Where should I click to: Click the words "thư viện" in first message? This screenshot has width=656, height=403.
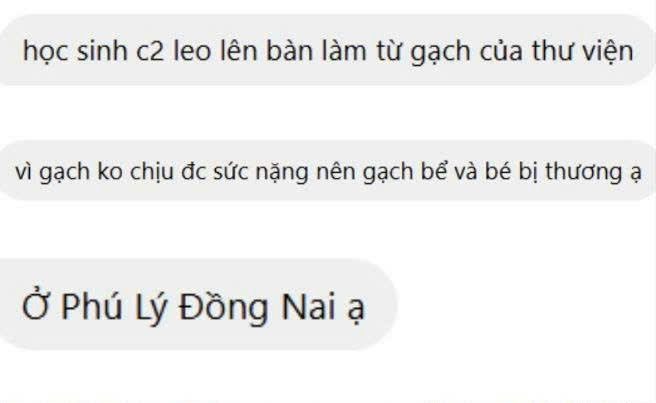582,51
